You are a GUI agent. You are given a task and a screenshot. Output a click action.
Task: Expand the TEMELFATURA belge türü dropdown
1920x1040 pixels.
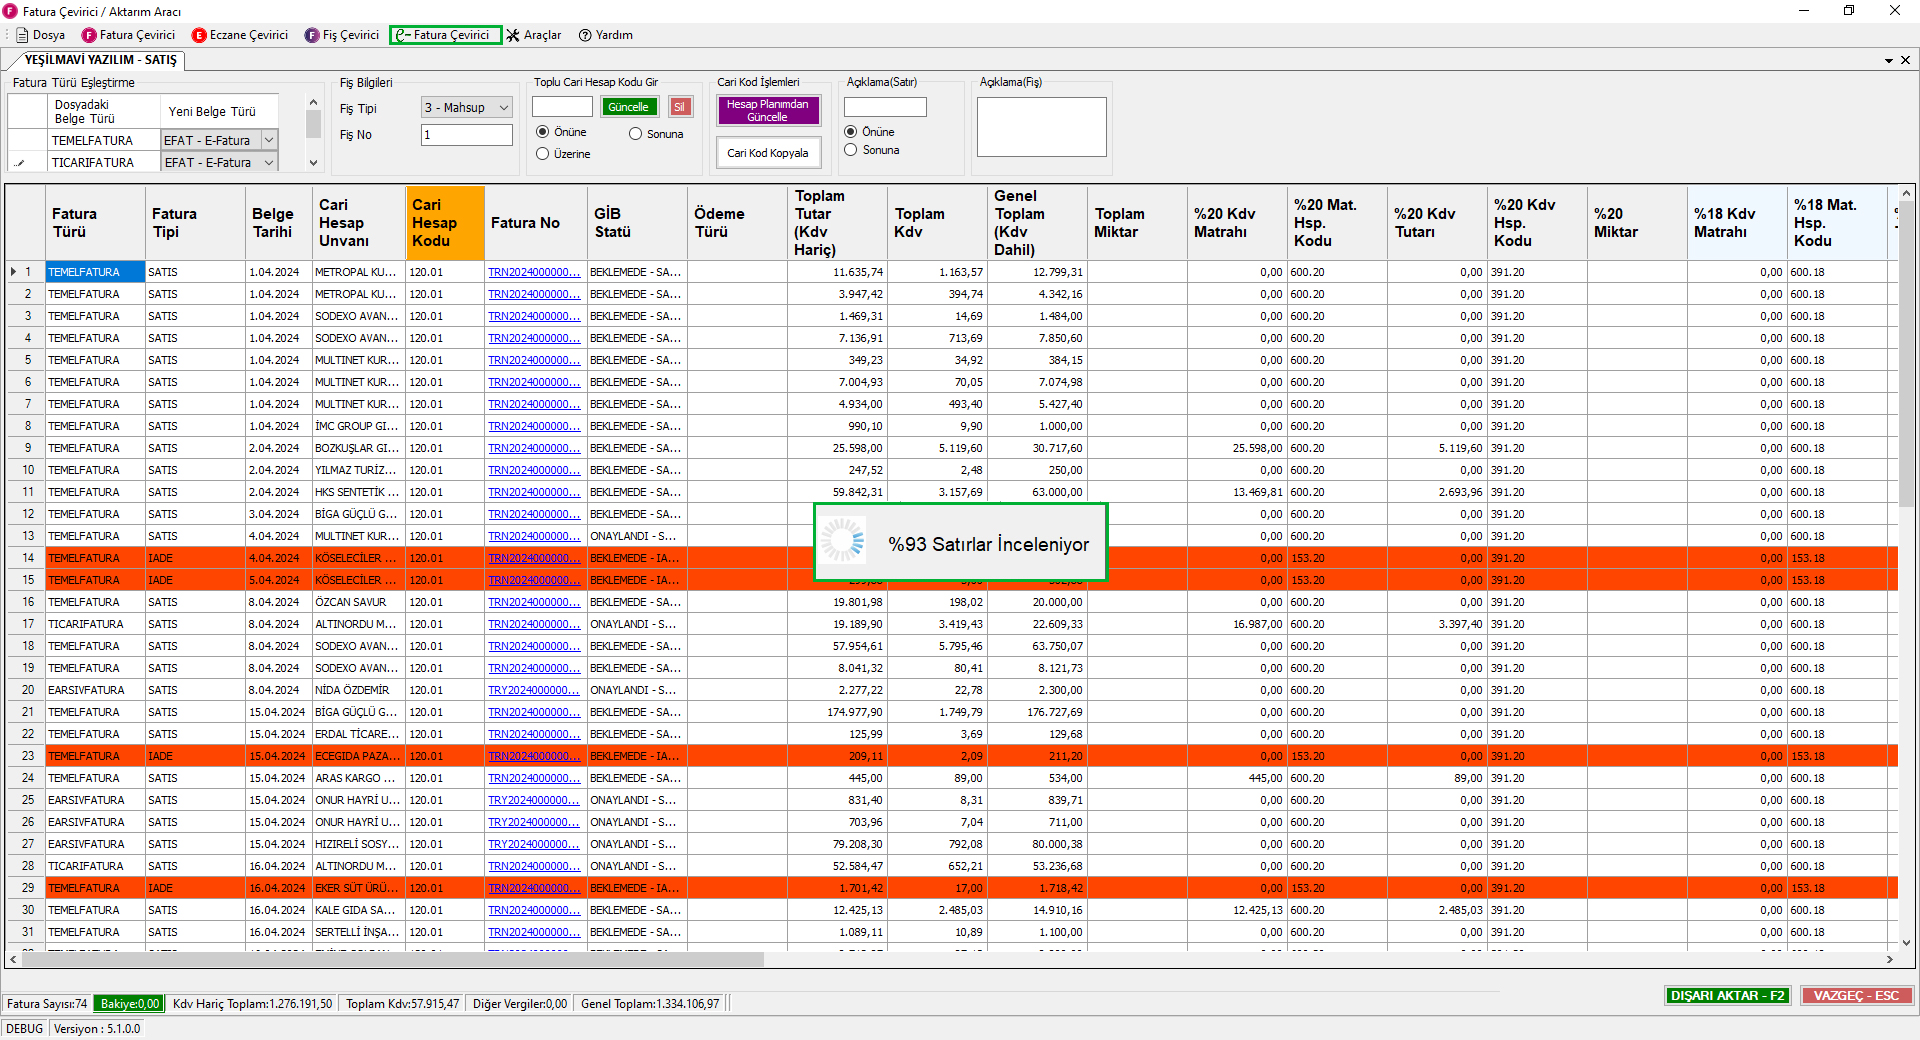click(269, 141)
